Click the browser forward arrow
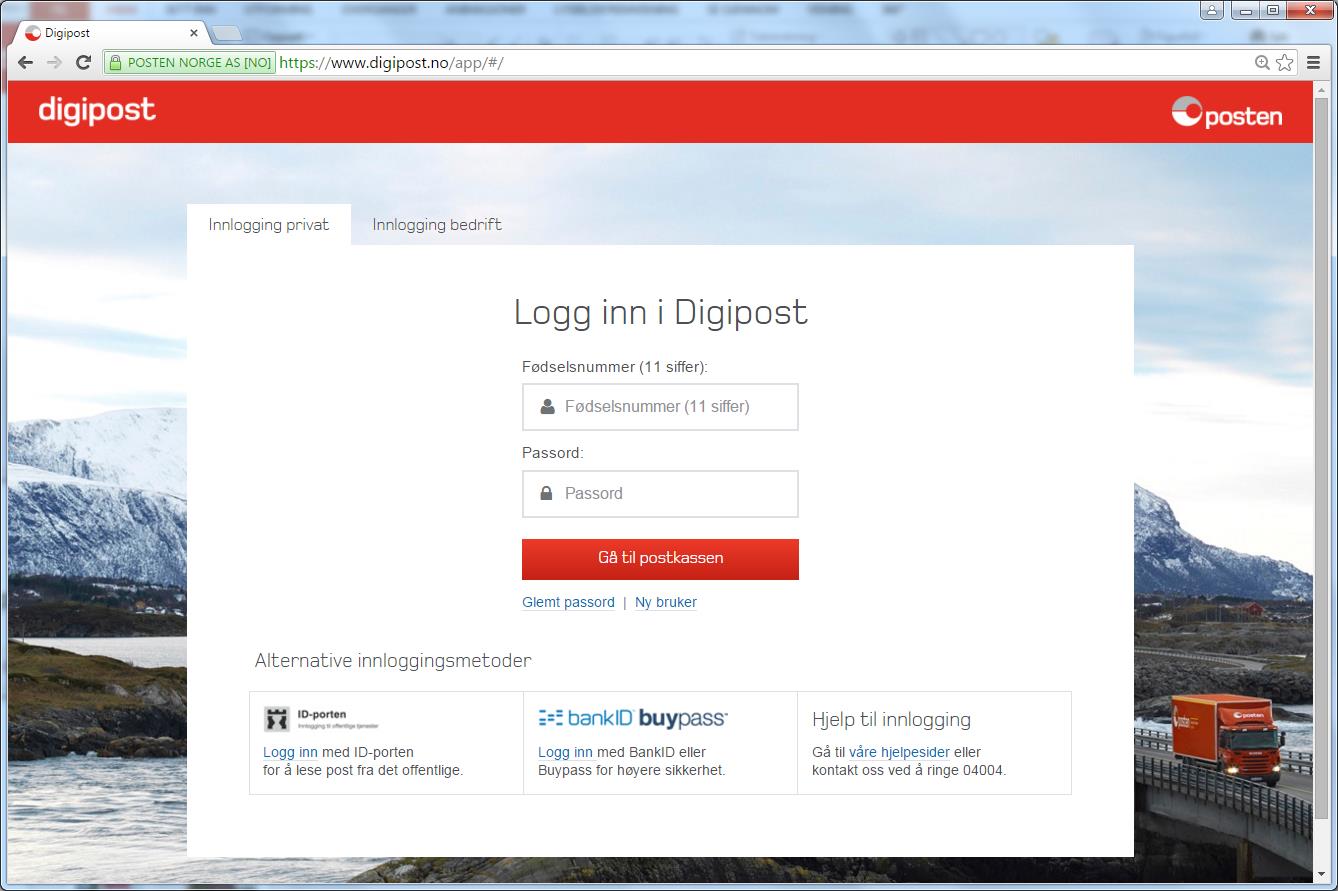Screen dimensions: 1338x891 55,63
